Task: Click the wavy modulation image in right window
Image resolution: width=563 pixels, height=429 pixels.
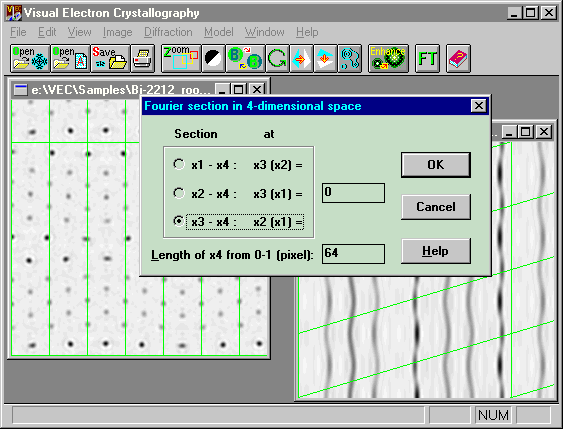Action: [426, 337]
